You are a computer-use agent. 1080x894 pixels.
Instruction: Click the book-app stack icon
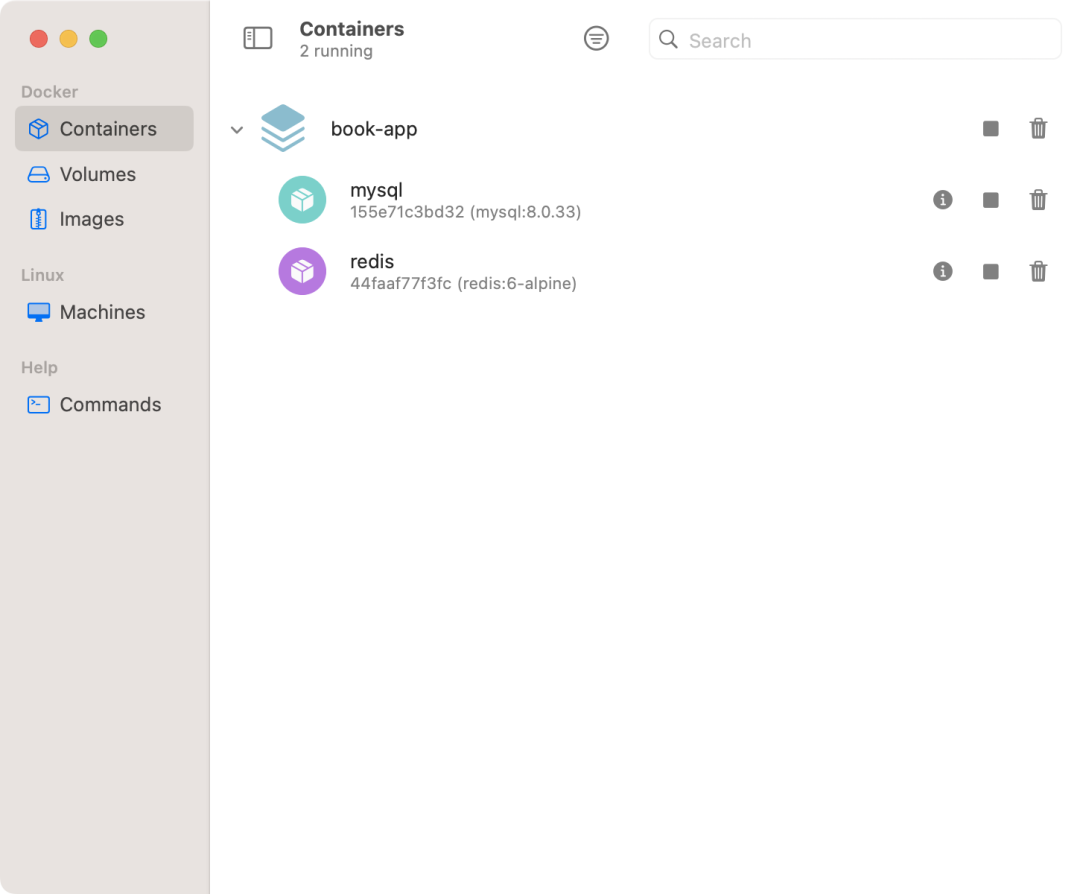coord(283,128)
